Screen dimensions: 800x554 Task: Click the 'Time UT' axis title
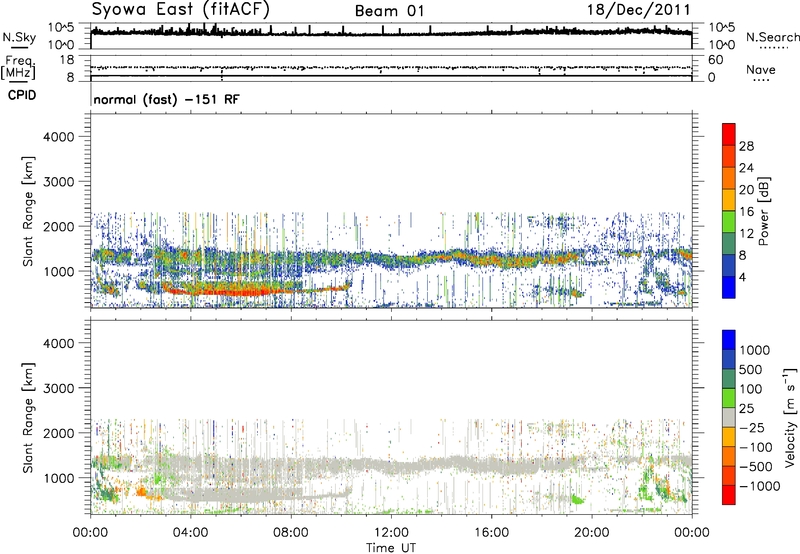[391, 548]
